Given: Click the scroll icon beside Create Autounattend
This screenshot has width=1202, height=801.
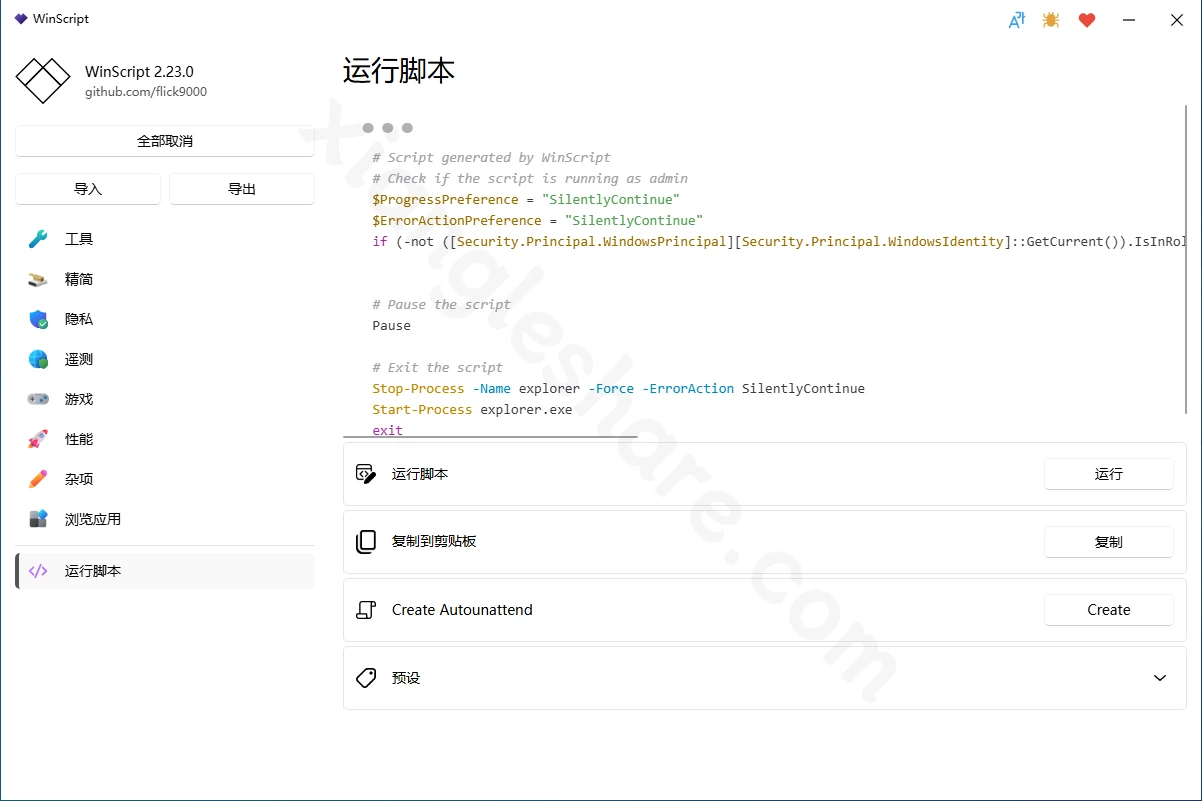Looking at the screenshot, I should 366,610.
